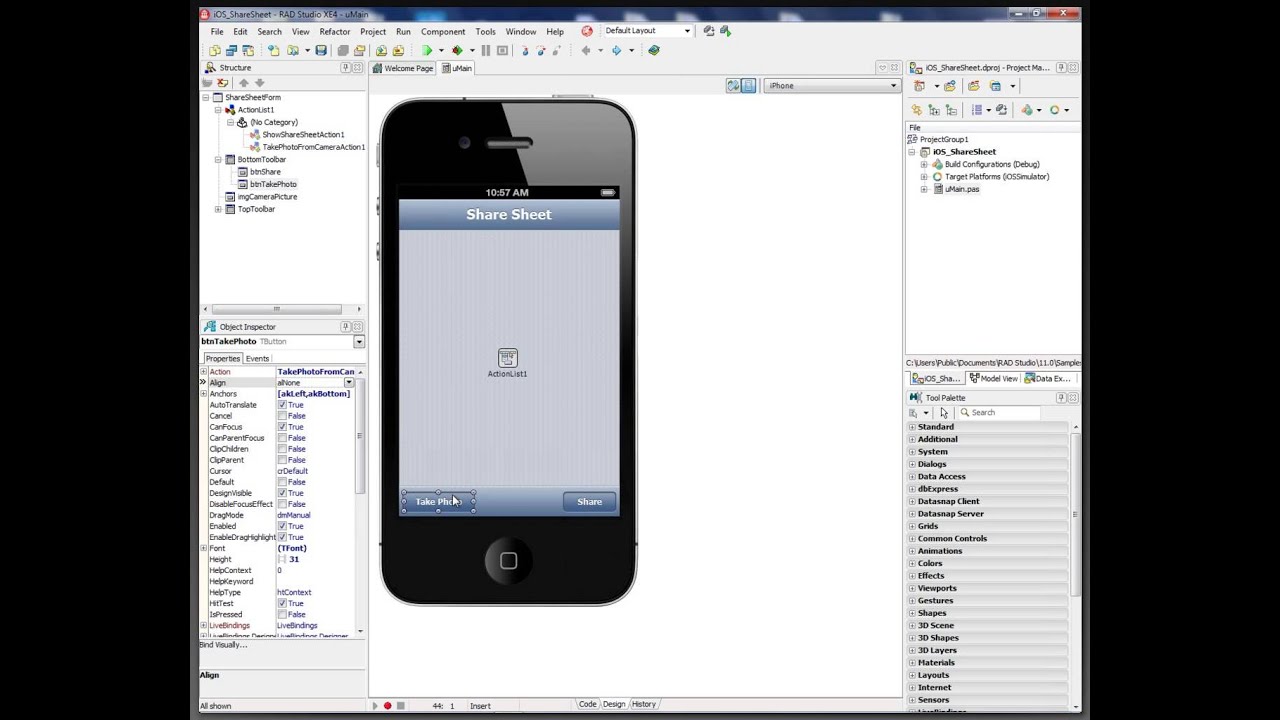Switch to the Events tab

[x=257, y=358]
